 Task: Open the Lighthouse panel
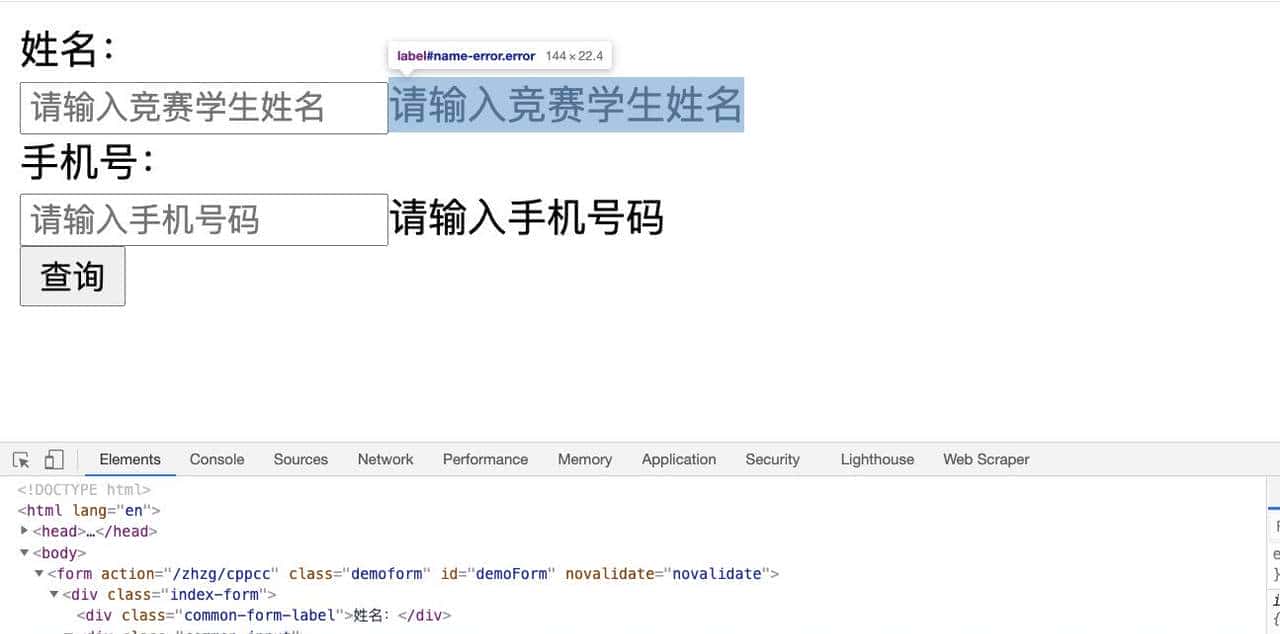click(876, 459)
